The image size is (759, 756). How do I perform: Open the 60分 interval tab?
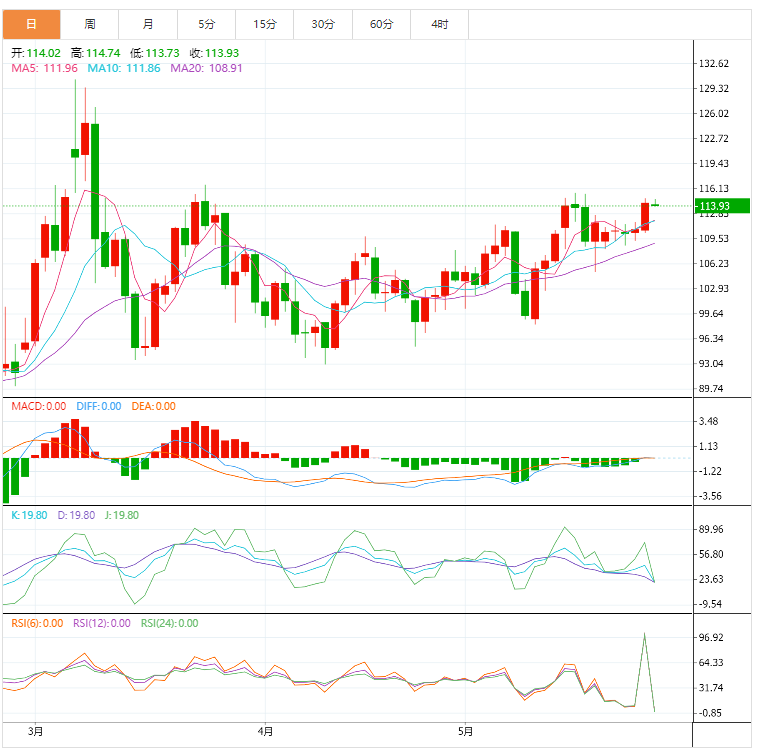tap(381, 24)
